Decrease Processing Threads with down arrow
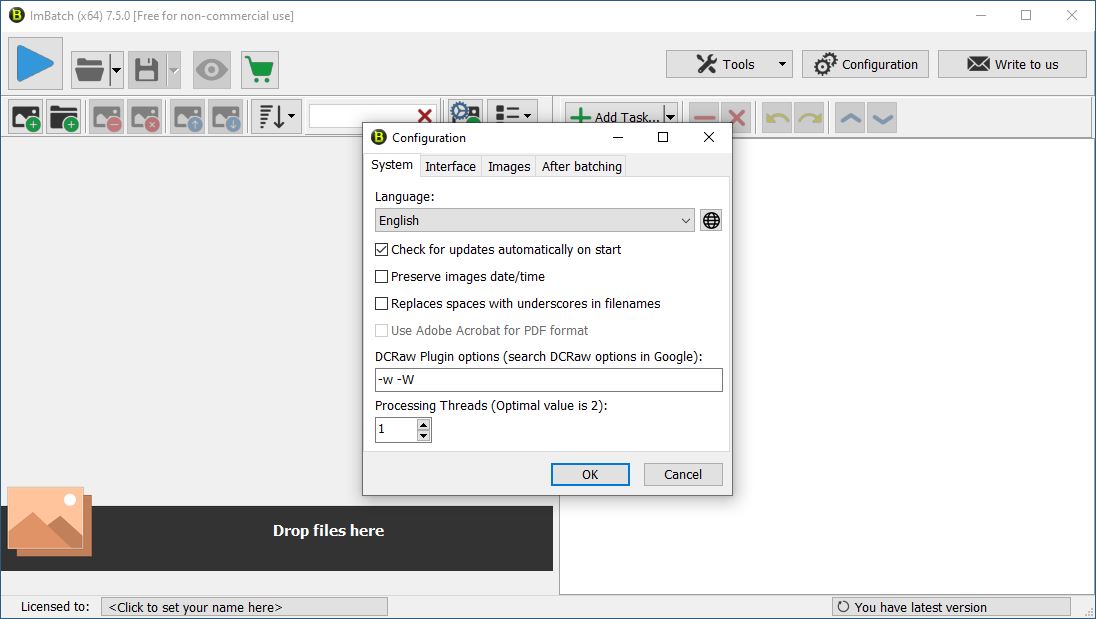1096x619 pixels. pos(423,435)
